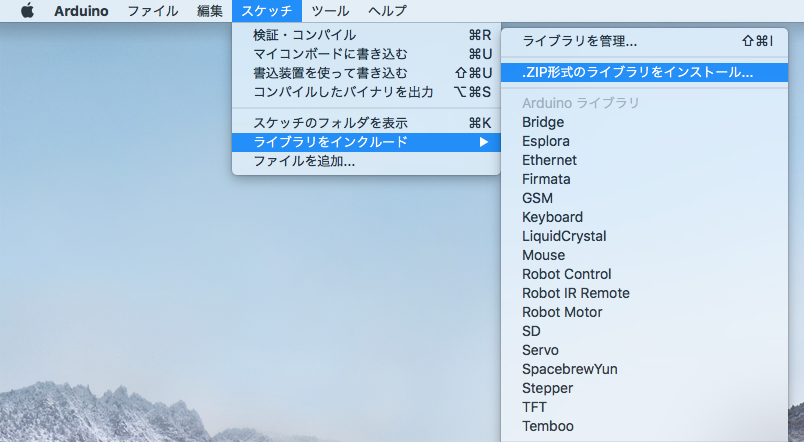Click .ZIP形式のライブラリをインストール...
The width and height of the screenshot is (804, 442).
tap(645, 72)
